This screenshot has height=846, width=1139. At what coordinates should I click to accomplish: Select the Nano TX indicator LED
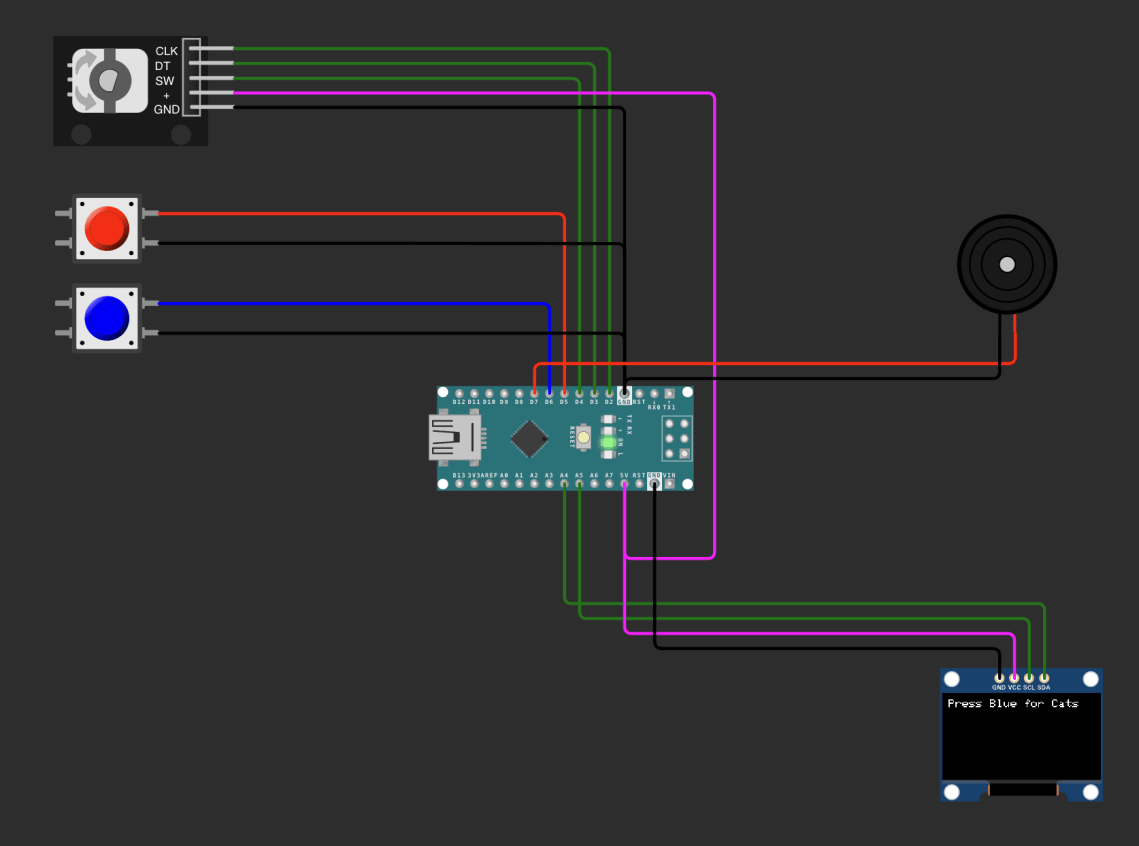coord(609,419)
